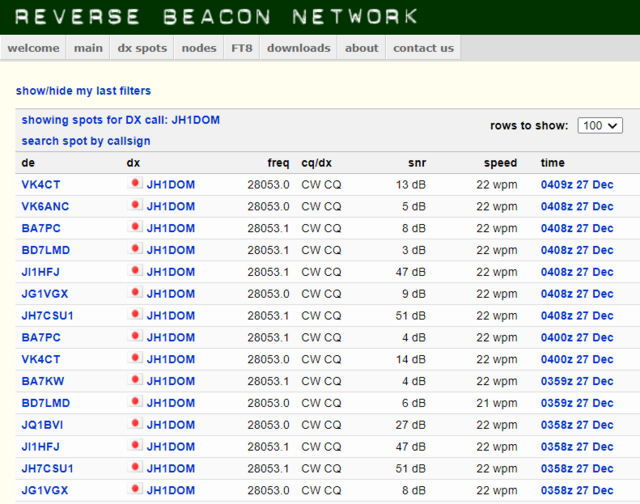Image resolution: width=640 pixels, height=504 pixels.
Task: Select 13 dB snr value
Action: tap(411, 185)
